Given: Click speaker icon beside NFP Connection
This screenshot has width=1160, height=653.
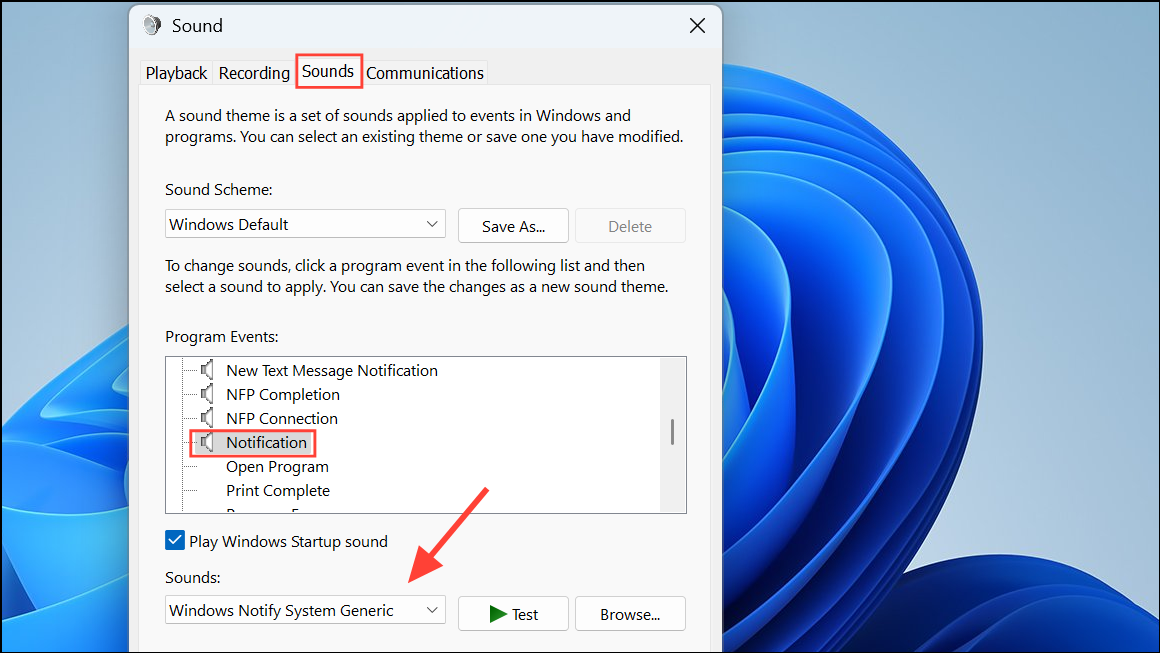Looking at the screenshot, I should (x=207, y=418).
